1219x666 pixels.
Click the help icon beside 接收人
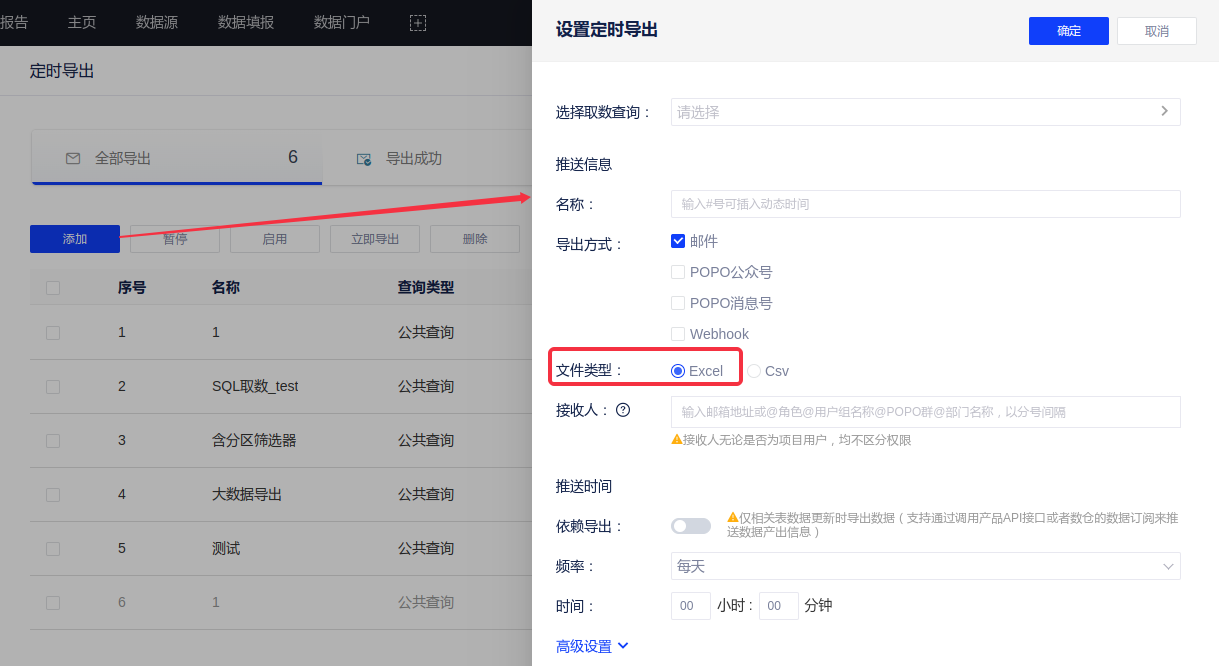tap(623, 410)
